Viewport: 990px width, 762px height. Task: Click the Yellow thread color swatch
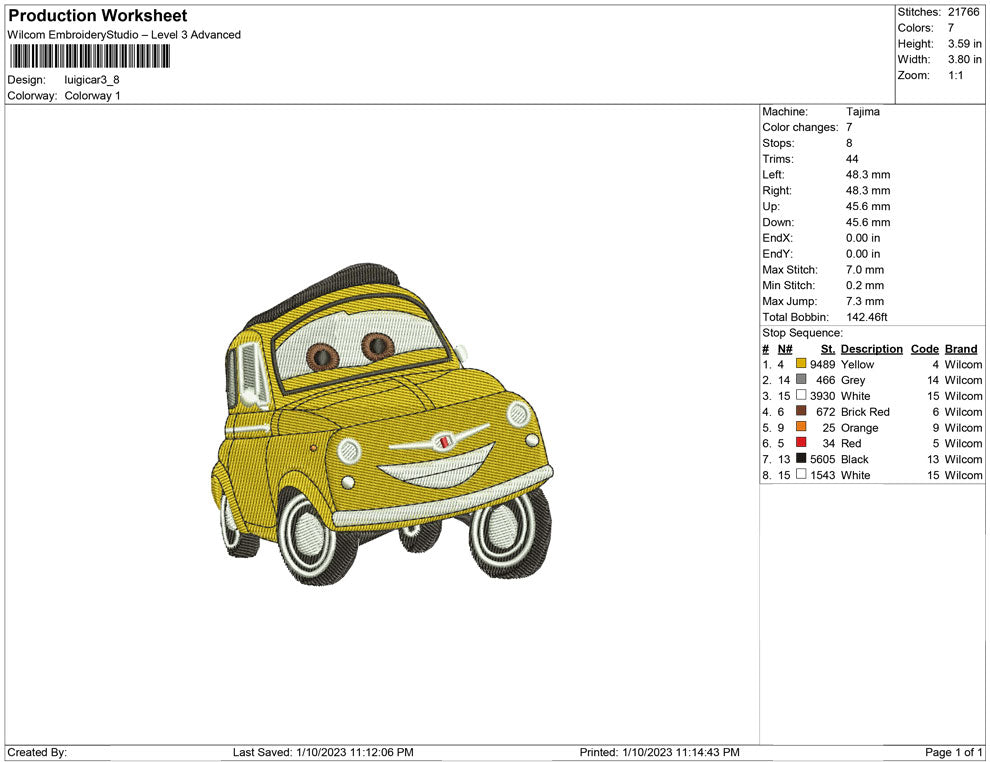[x=801, y=365]
